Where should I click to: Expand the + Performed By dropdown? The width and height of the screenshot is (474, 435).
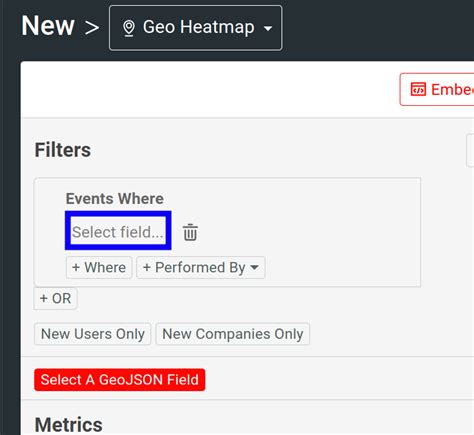[201, 267]
